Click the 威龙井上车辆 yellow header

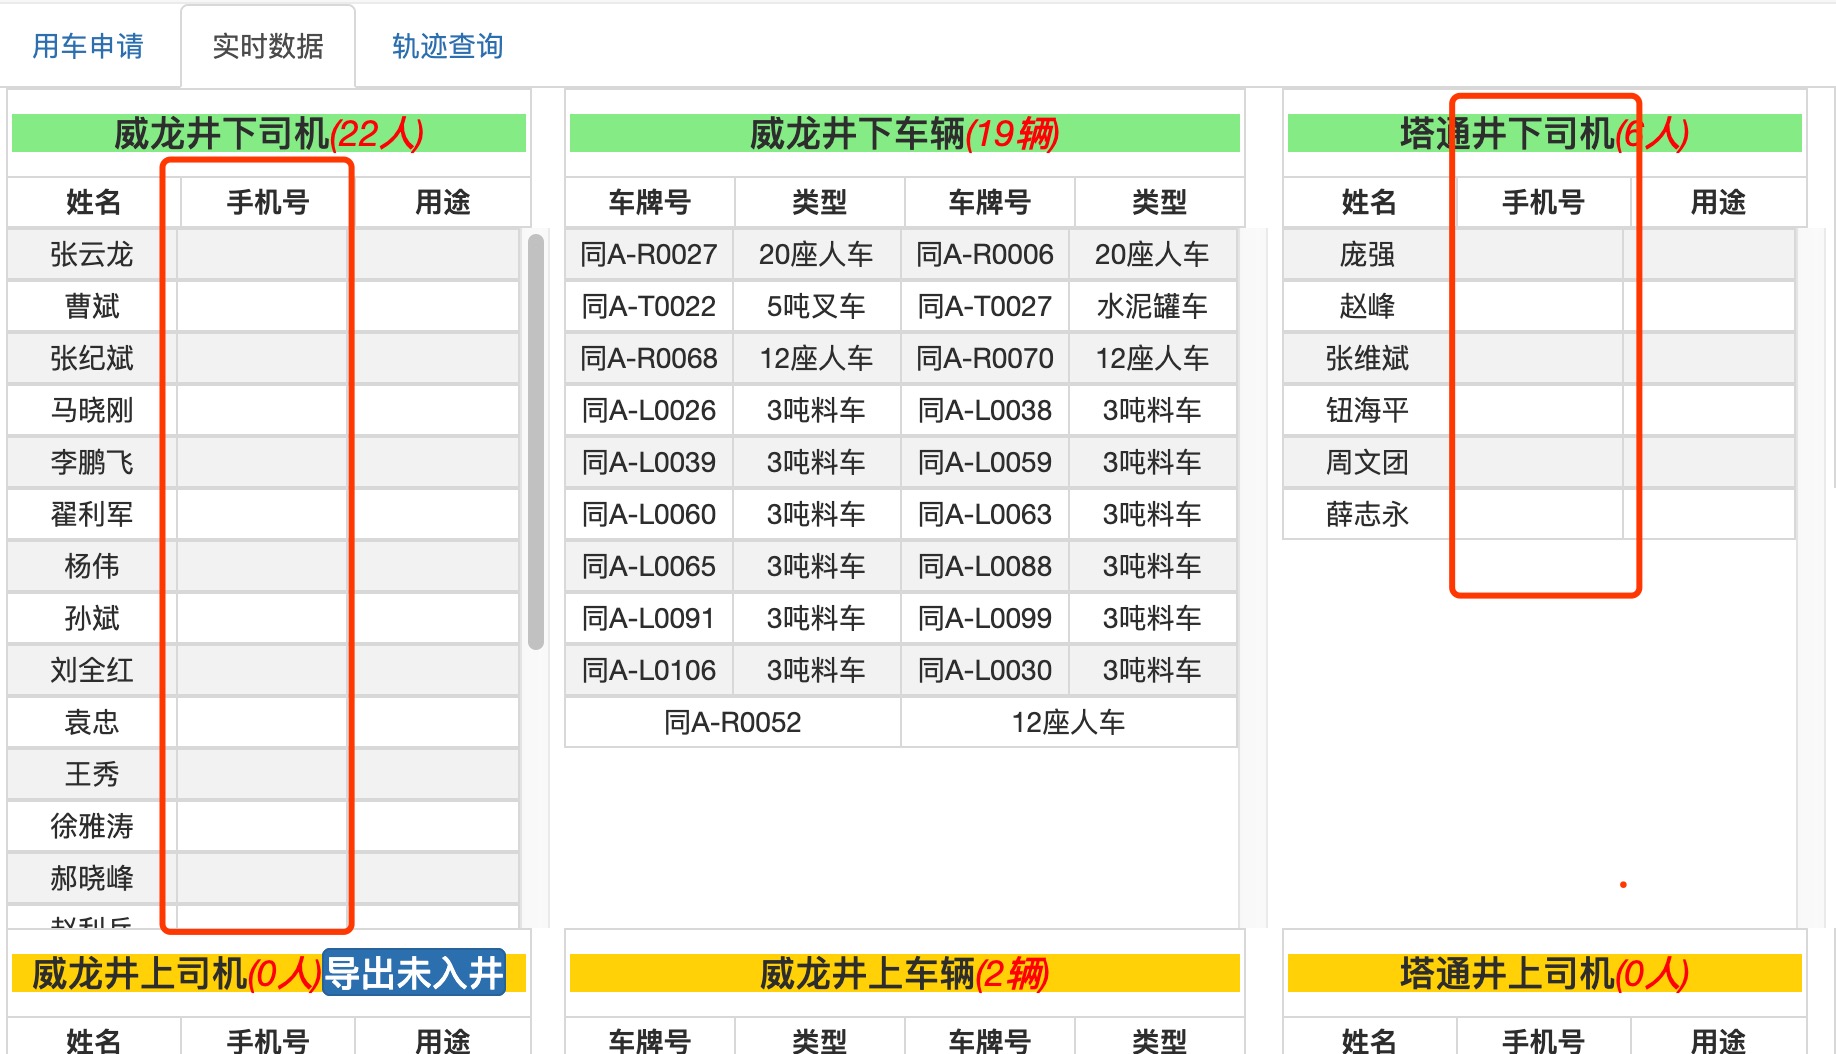click(x=904, y=973)
